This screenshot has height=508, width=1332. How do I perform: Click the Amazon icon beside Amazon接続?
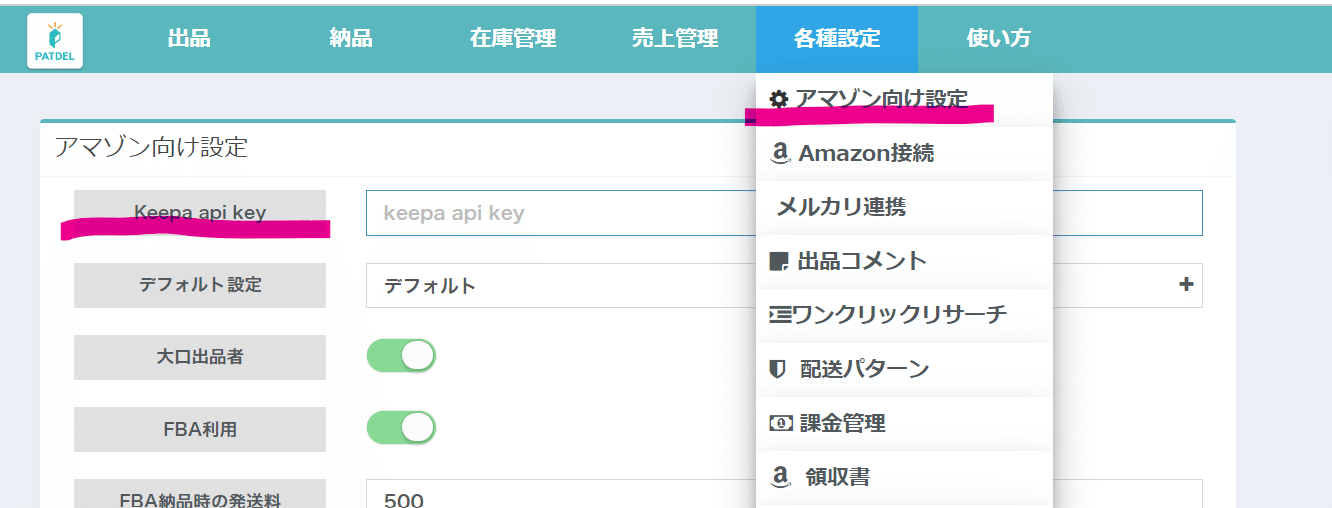point(780,154)
